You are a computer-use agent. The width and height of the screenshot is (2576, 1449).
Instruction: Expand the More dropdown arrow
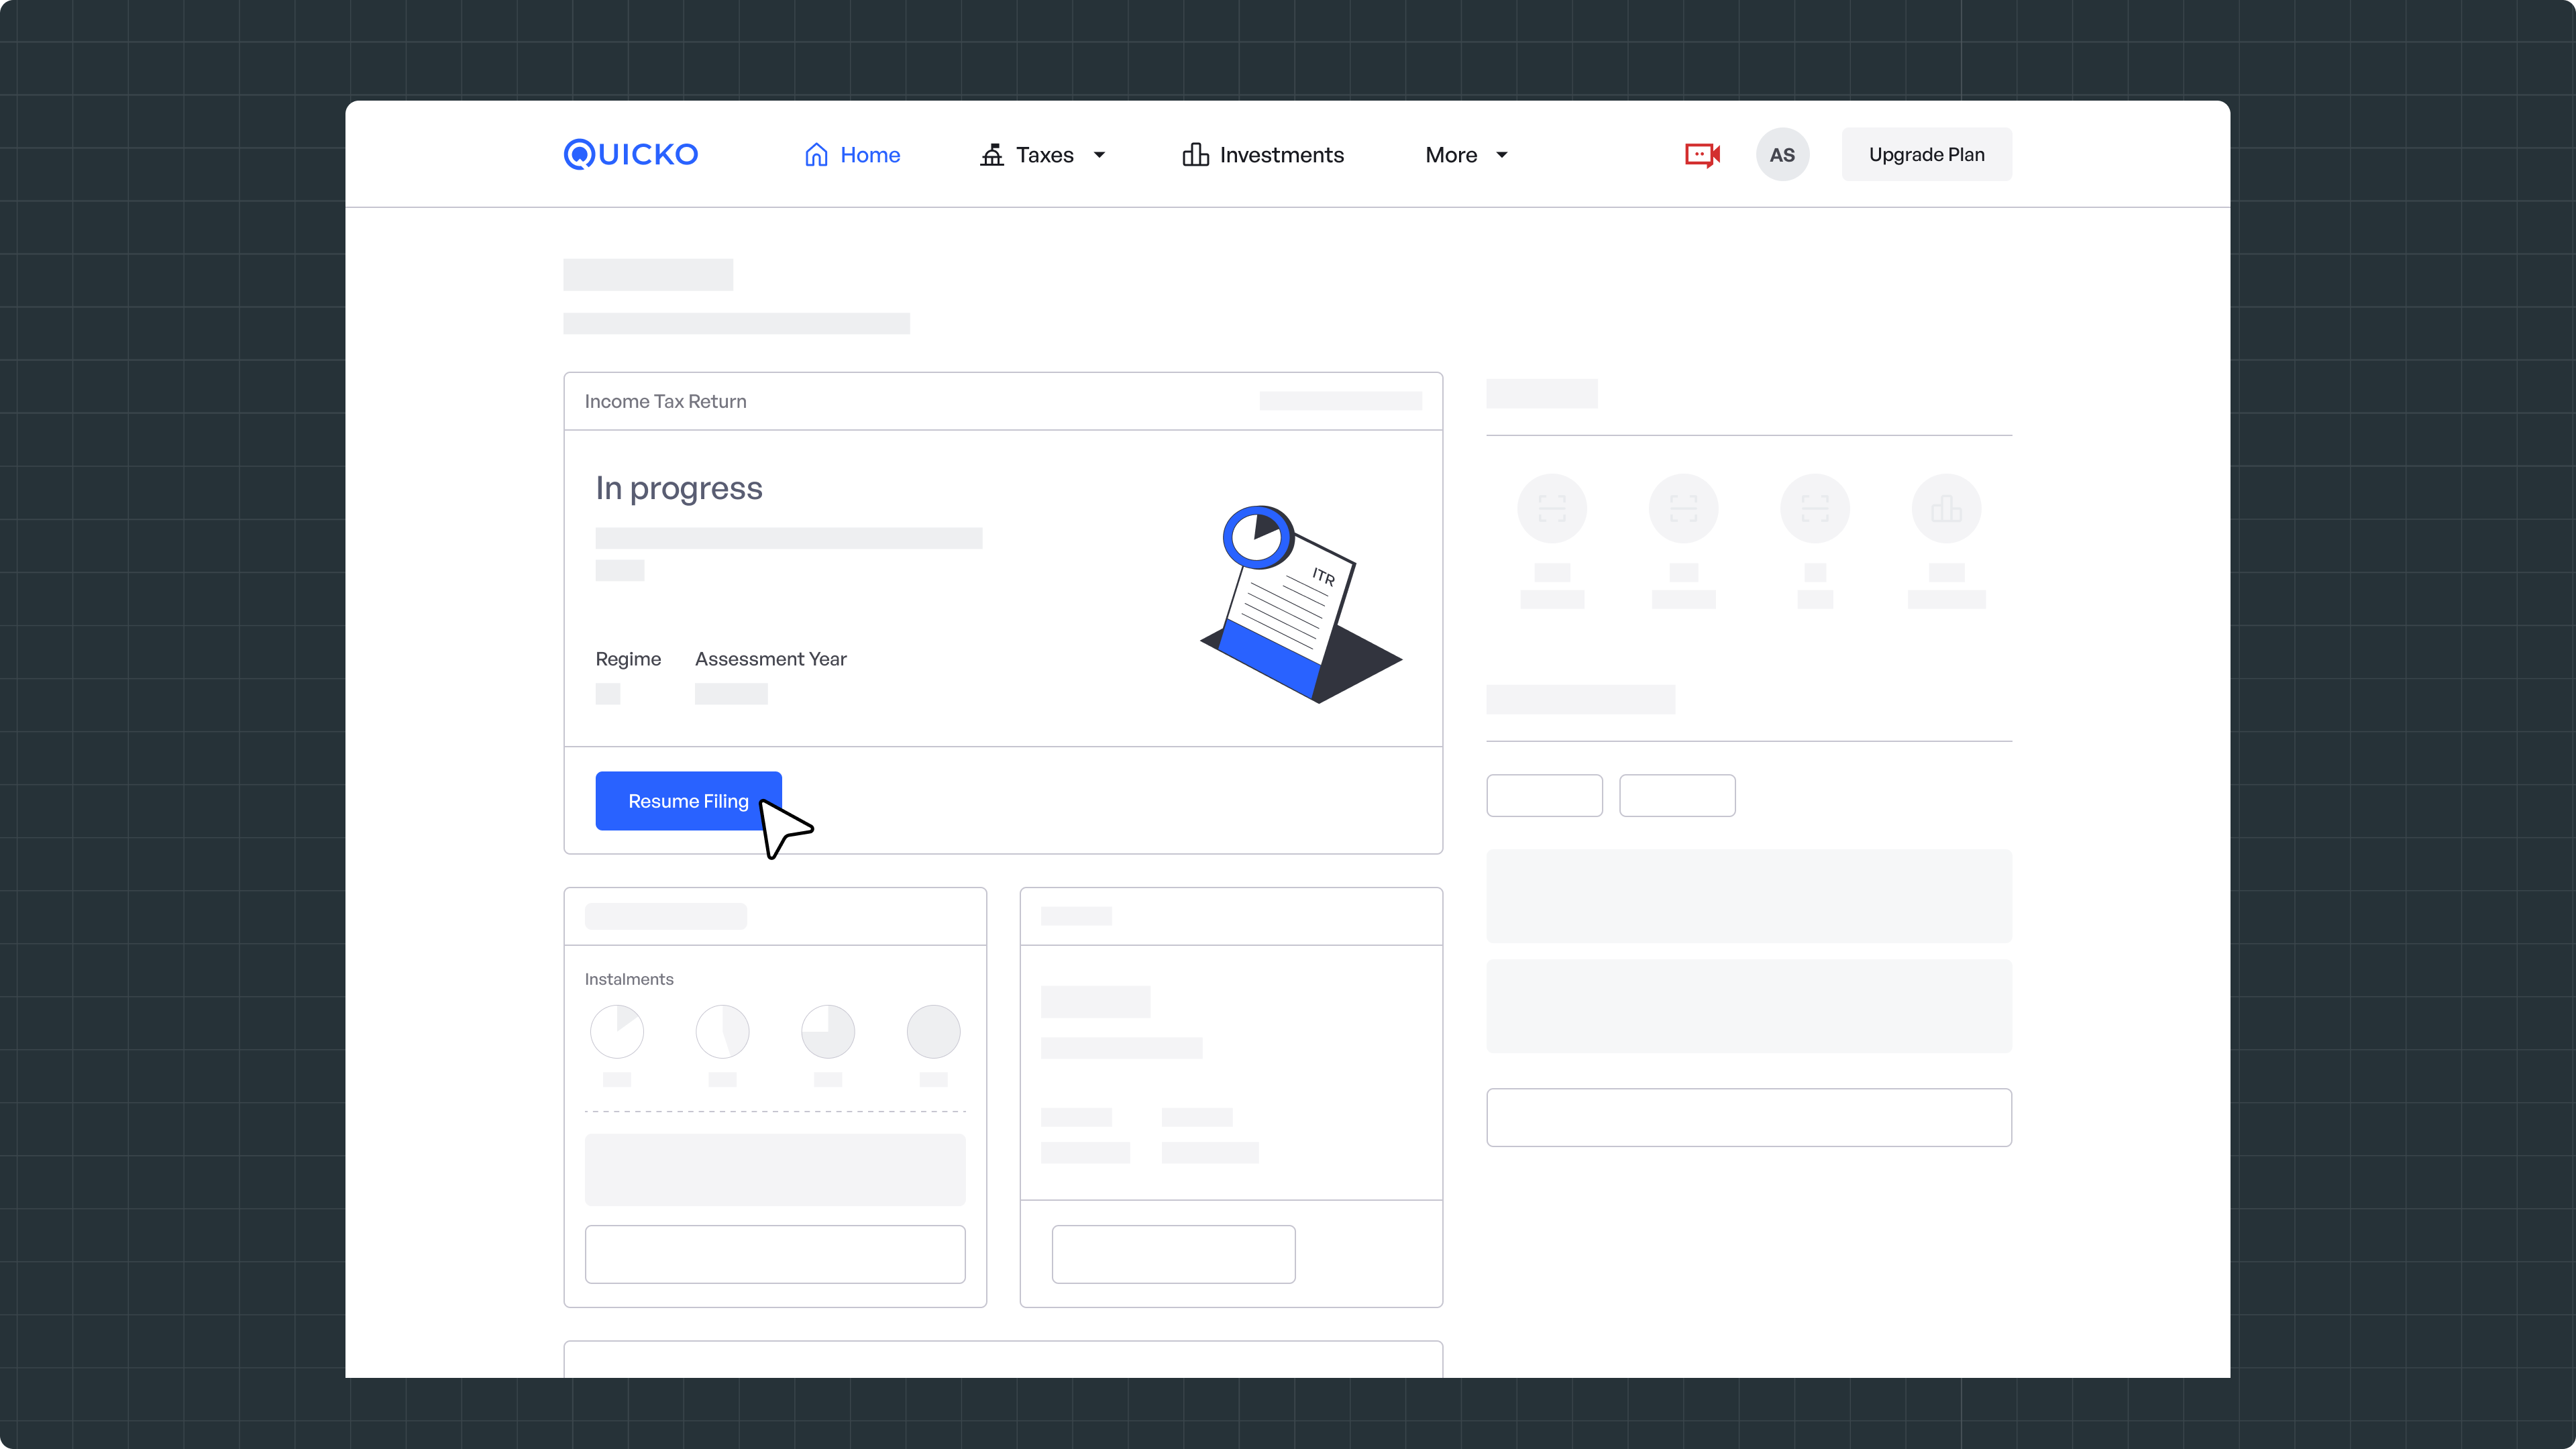[x=1501, y=155]
